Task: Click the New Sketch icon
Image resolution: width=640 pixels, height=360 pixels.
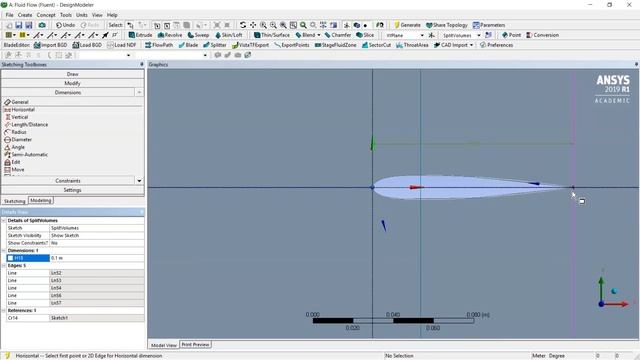Action: (488, 35)
